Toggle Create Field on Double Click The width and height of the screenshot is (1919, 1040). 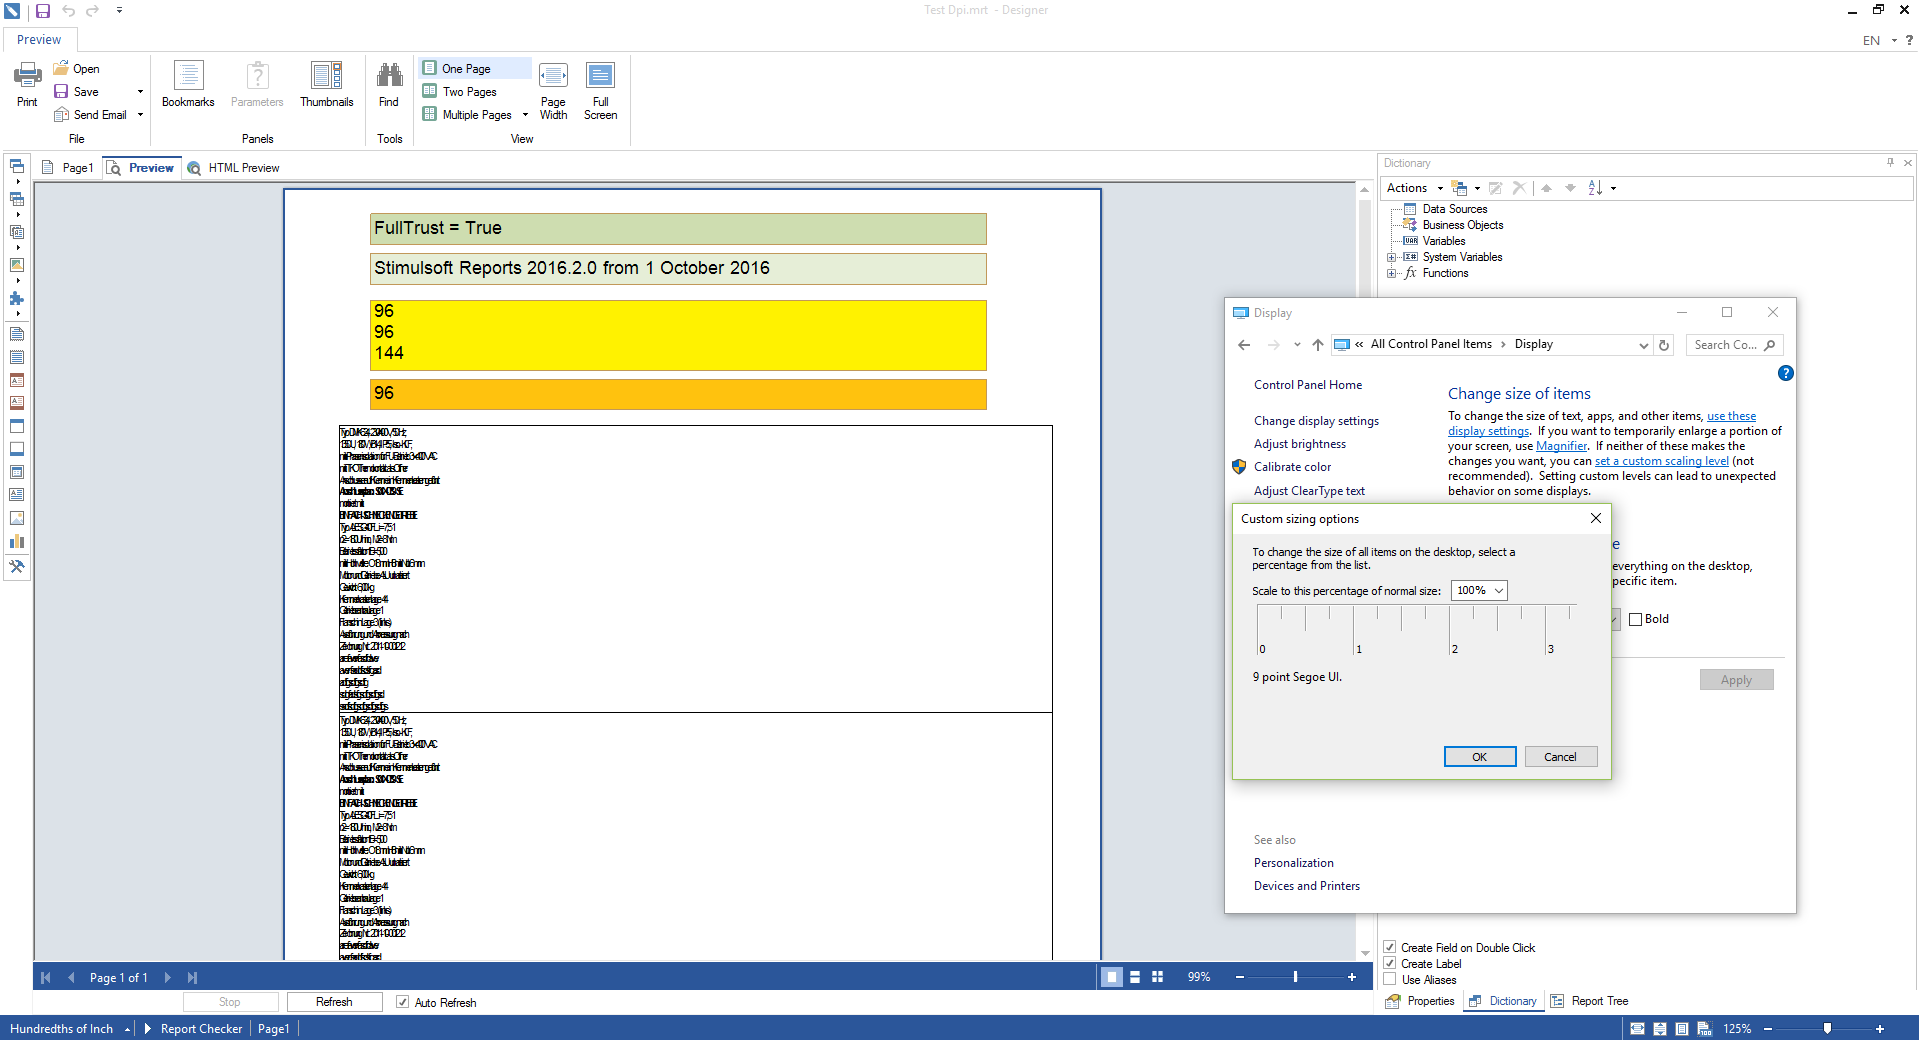(x=1389, y=947)
